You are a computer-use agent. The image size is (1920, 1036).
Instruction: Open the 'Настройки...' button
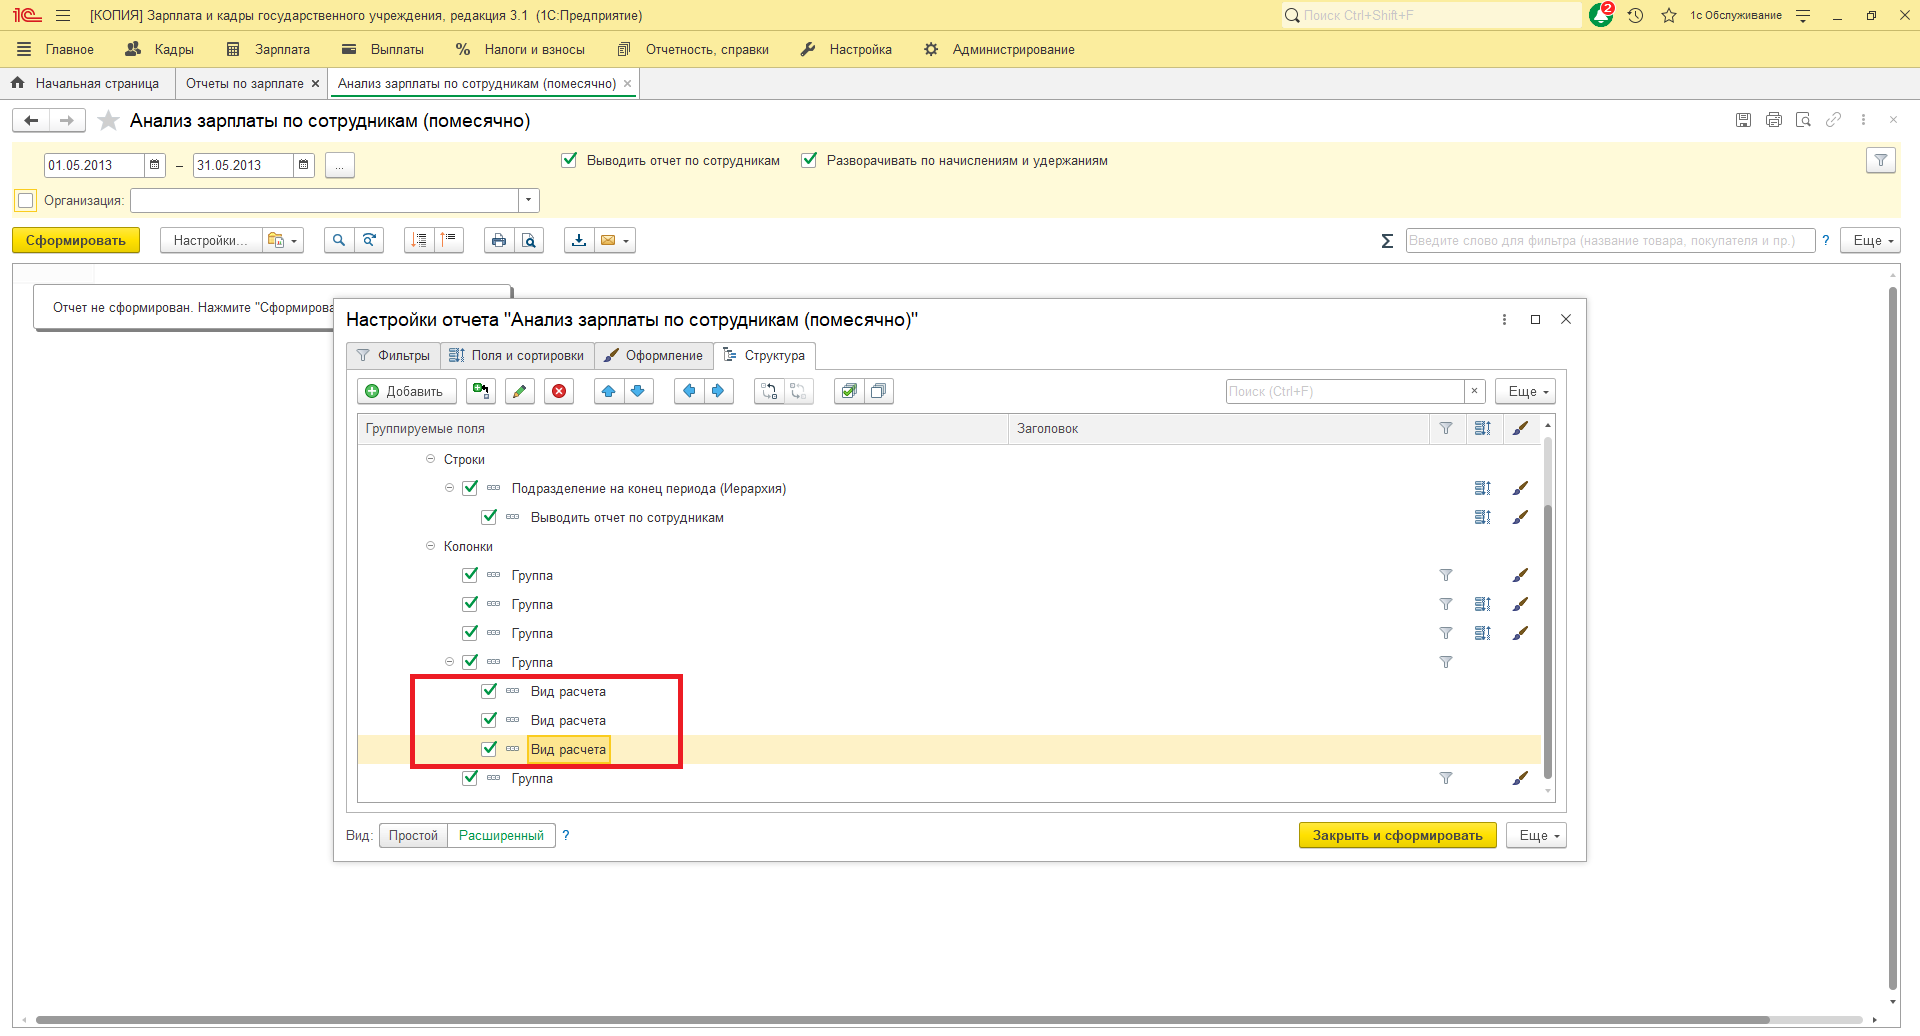[x=210, y=240]
